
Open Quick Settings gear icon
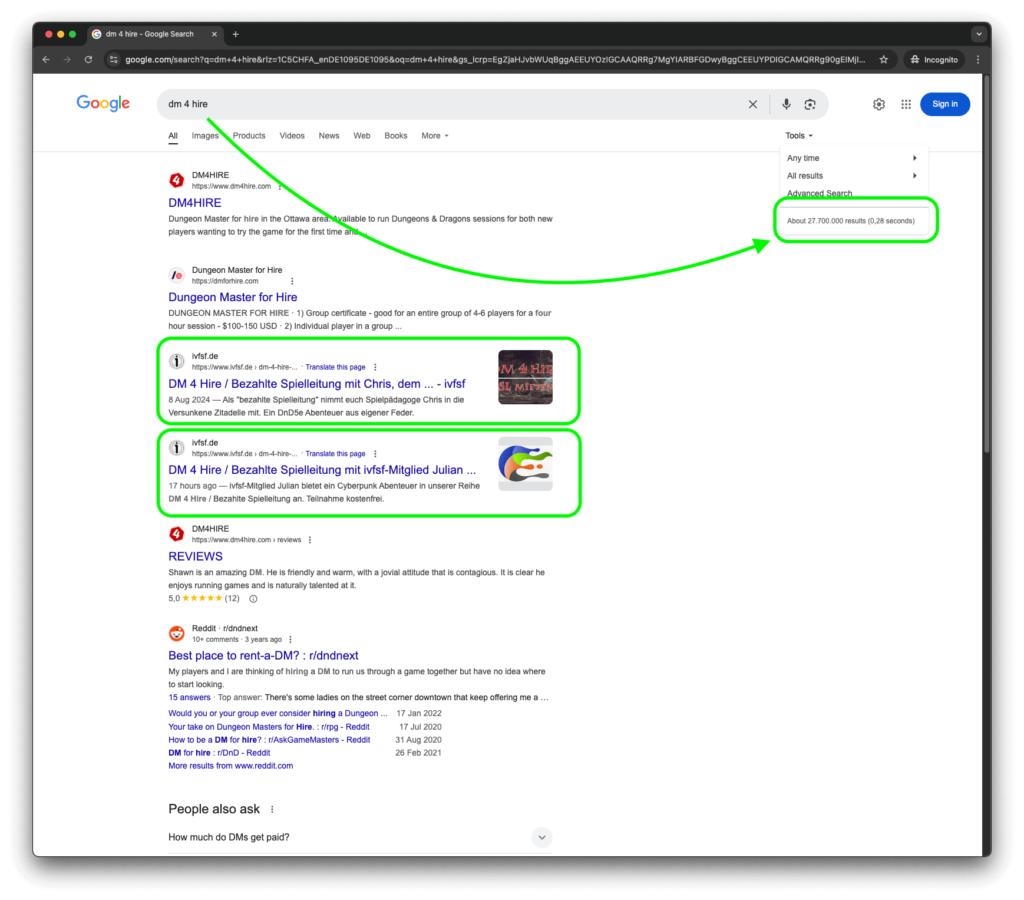879,104
